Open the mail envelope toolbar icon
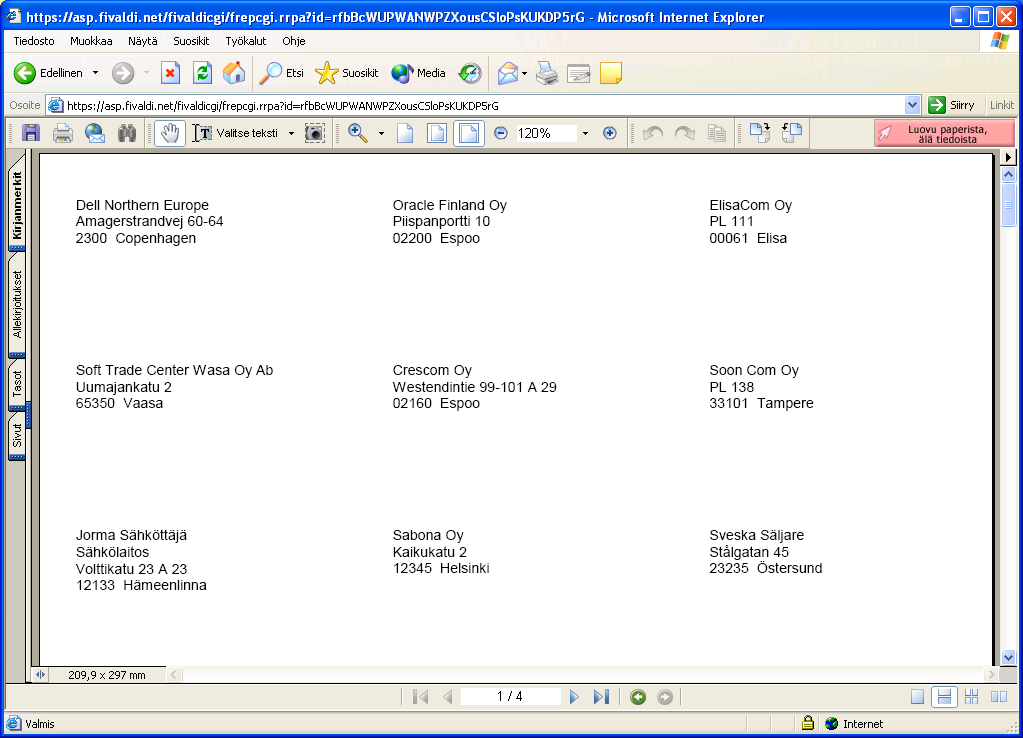1023x738 pixels. click(508, 73)
